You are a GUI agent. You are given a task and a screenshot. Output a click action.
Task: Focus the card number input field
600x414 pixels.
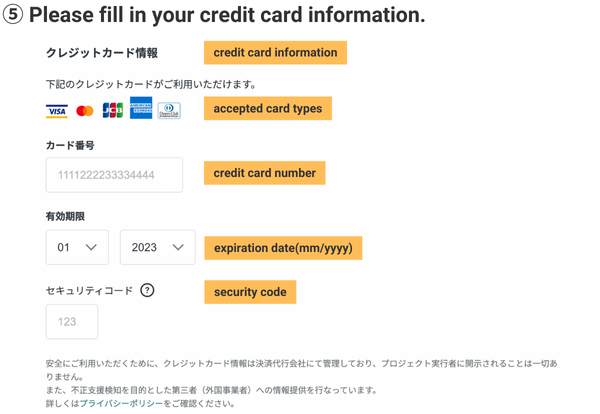114,175
